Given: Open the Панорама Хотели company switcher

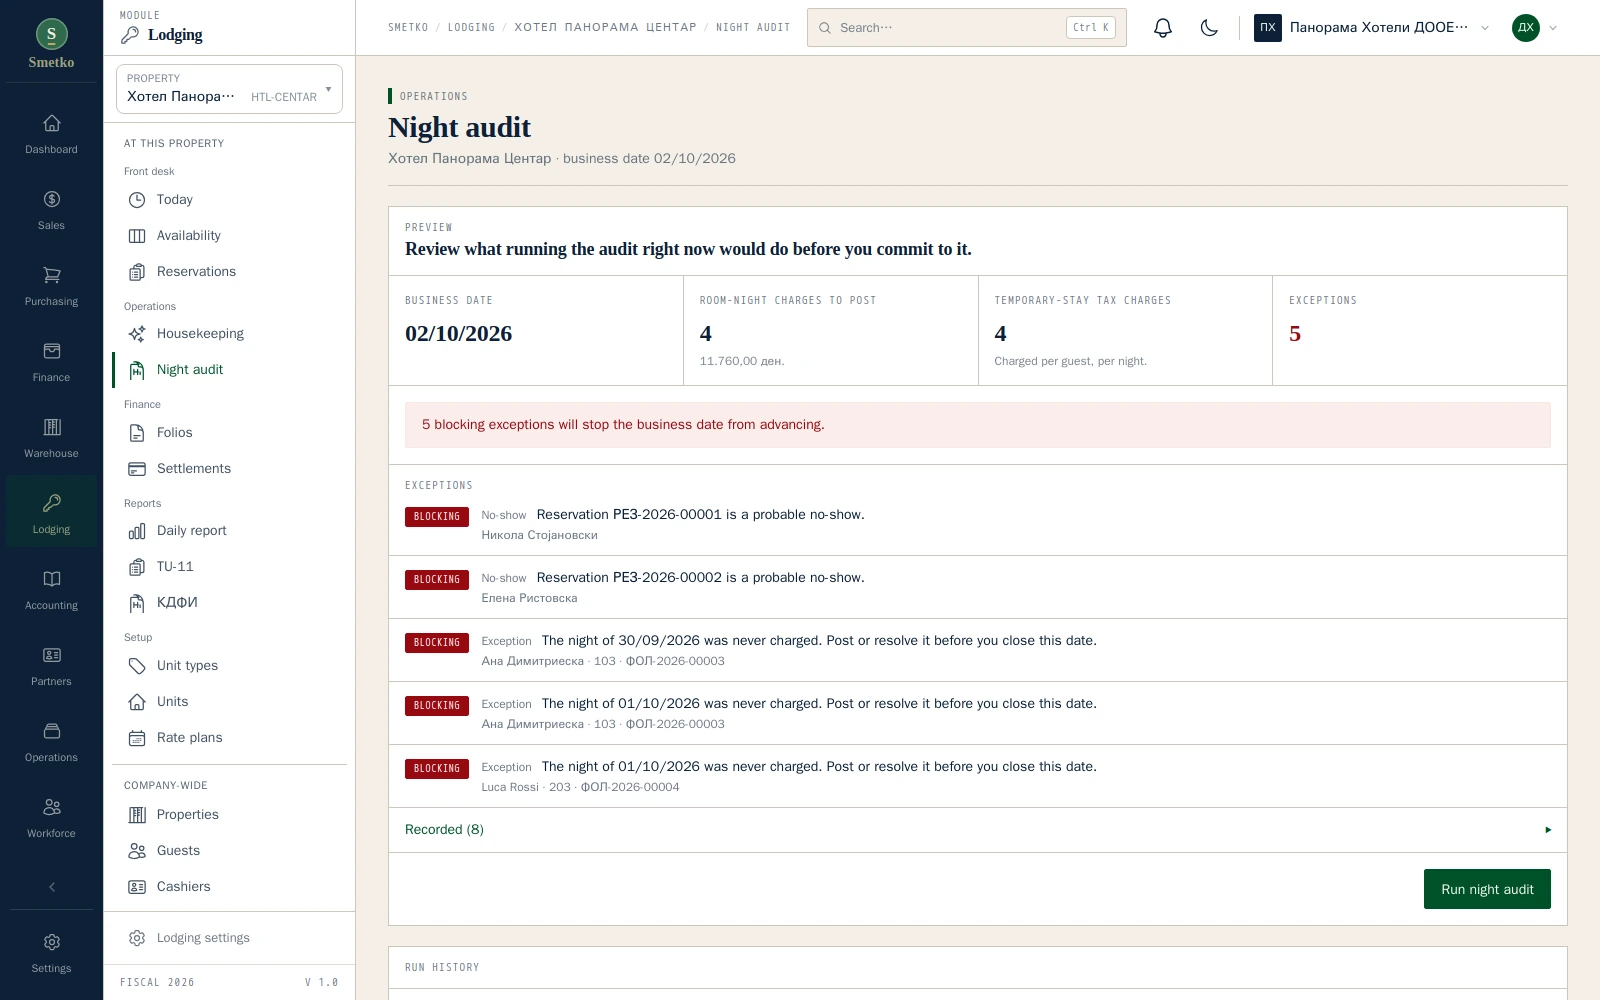Looking at the screenshot, I should pos(1373,28).
